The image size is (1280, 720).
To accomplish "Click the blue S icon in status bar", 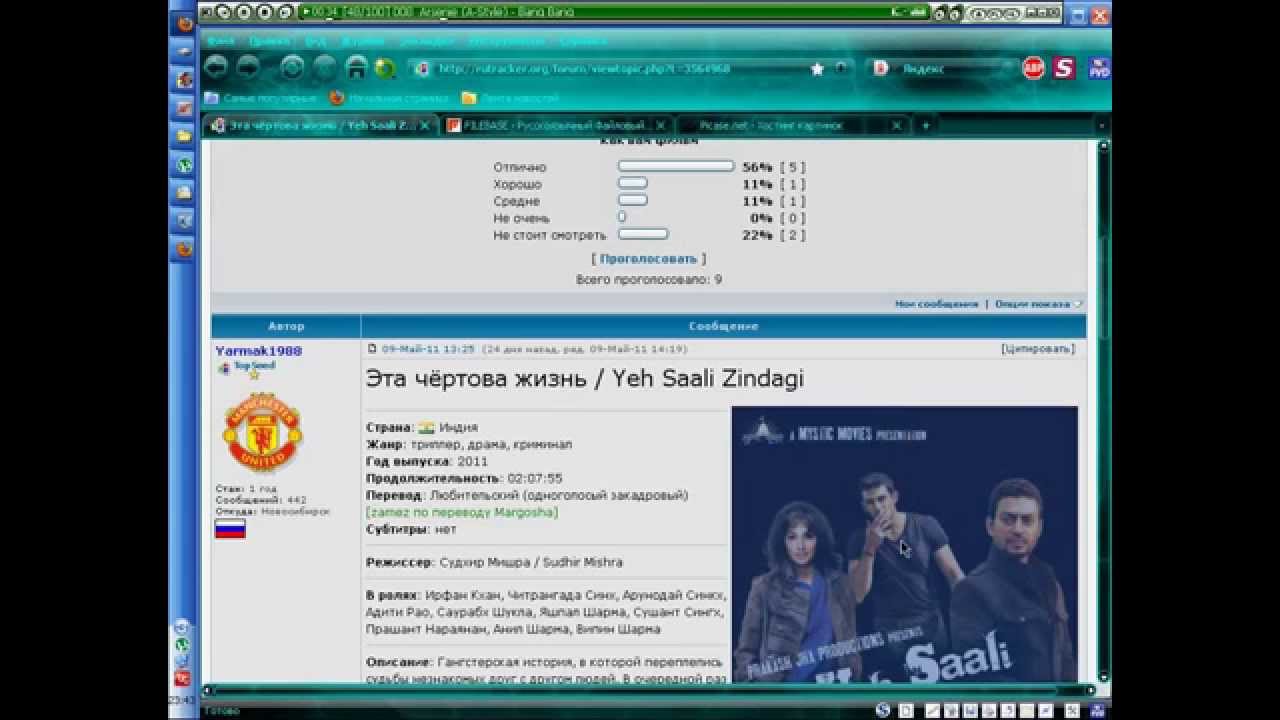I will pyautogui.click(x=882, y=710).
